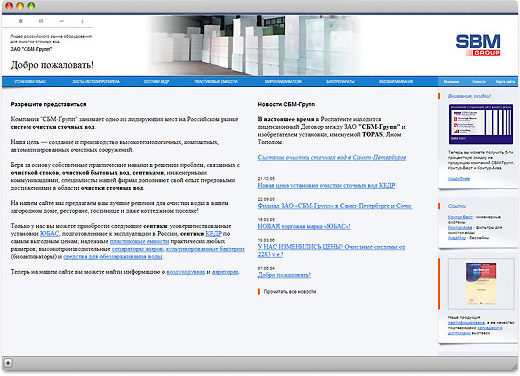520x376 pixels.
Task: Click the Новости СБМ-Групп heading
Action: point(286,104)
